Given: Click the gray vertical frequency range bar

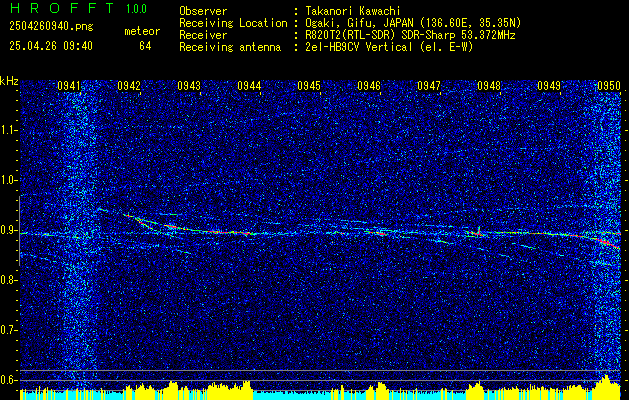Looking at the screenshot, I should [19, 231].
